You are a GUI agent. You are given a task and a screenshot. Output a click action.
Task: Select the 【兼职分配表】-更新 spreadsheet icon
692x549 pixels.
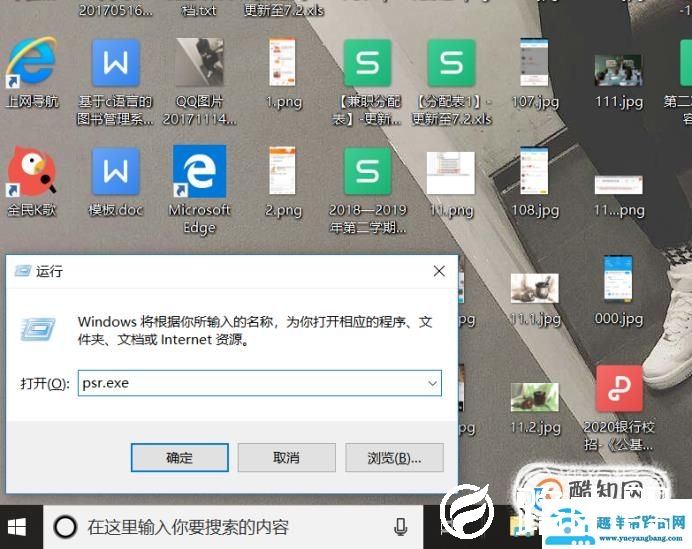point(368,63)
